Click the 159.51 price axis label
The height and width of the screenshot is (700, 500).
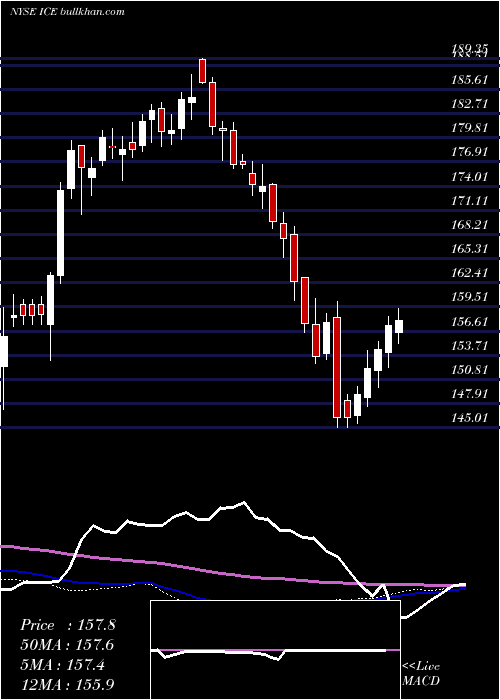coord(470,297)
